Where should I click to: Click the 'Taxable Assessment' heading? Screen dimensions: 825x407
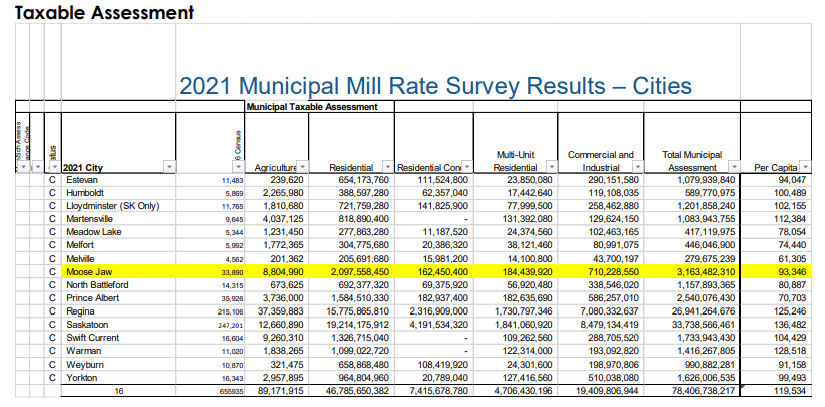pos(104,12)
